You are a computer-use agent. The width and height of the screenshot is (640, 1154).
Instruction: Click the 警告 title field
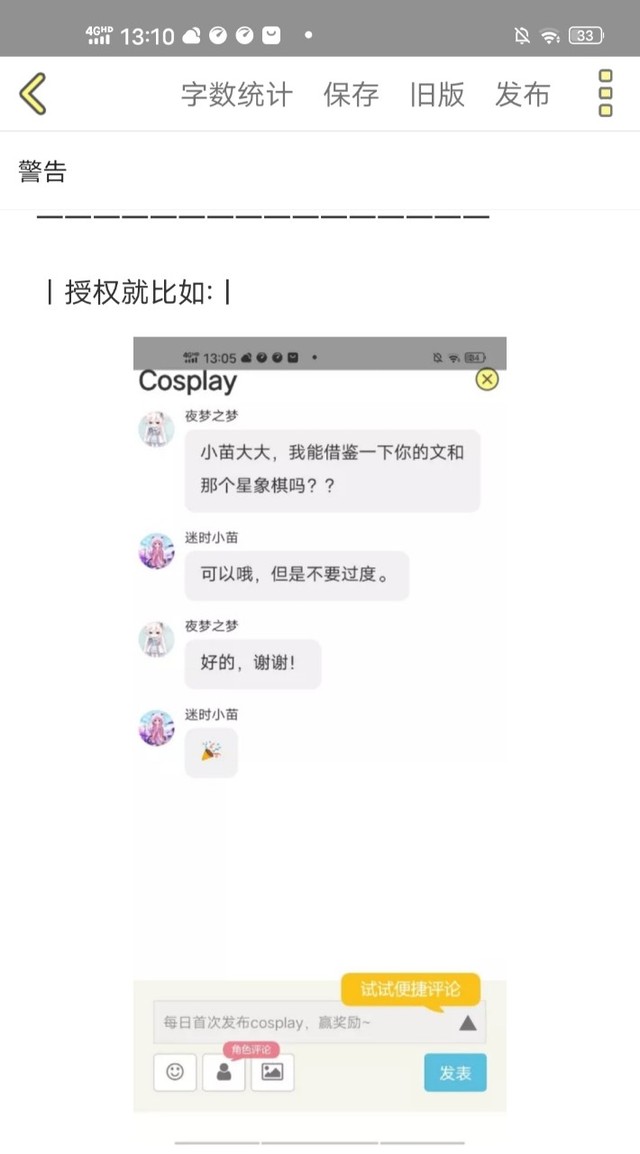(320, 171)
